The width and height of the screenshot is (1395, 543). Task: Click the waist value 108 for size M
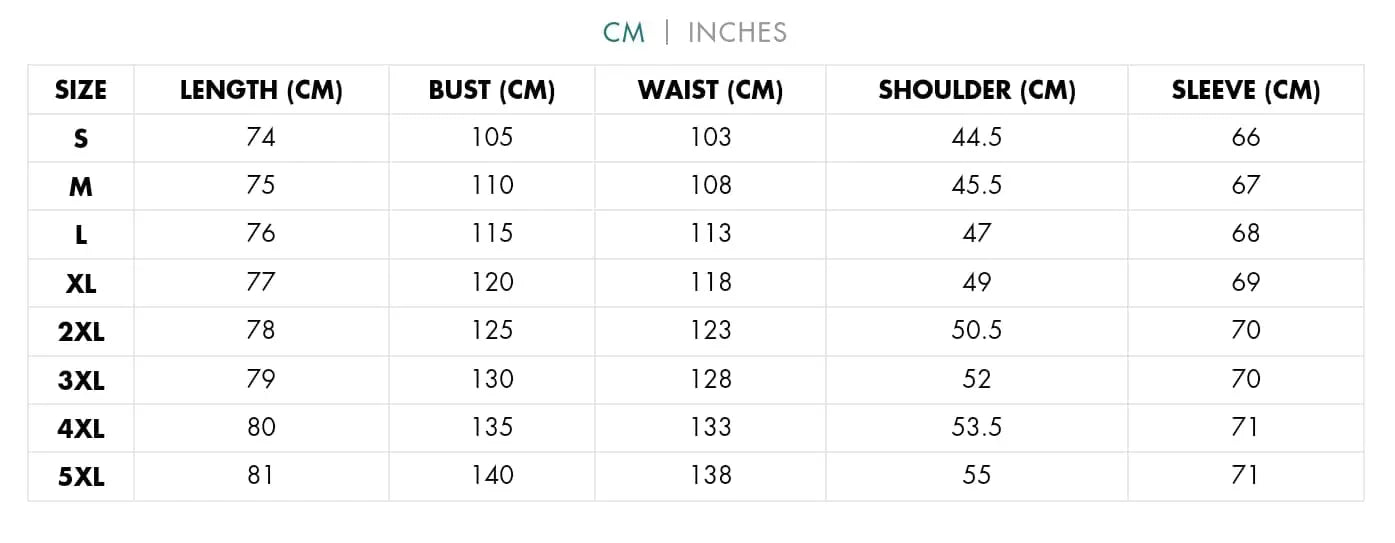(x=710, y=185)
